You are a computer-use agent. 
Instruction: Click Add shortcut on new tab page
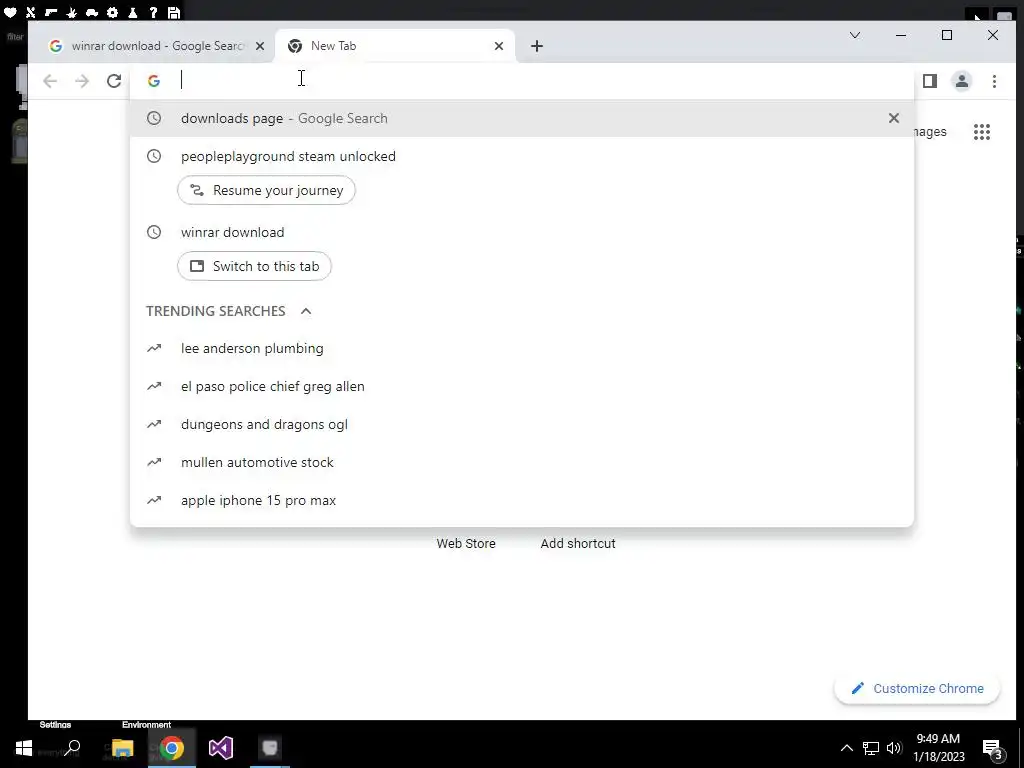click(578, 543)
